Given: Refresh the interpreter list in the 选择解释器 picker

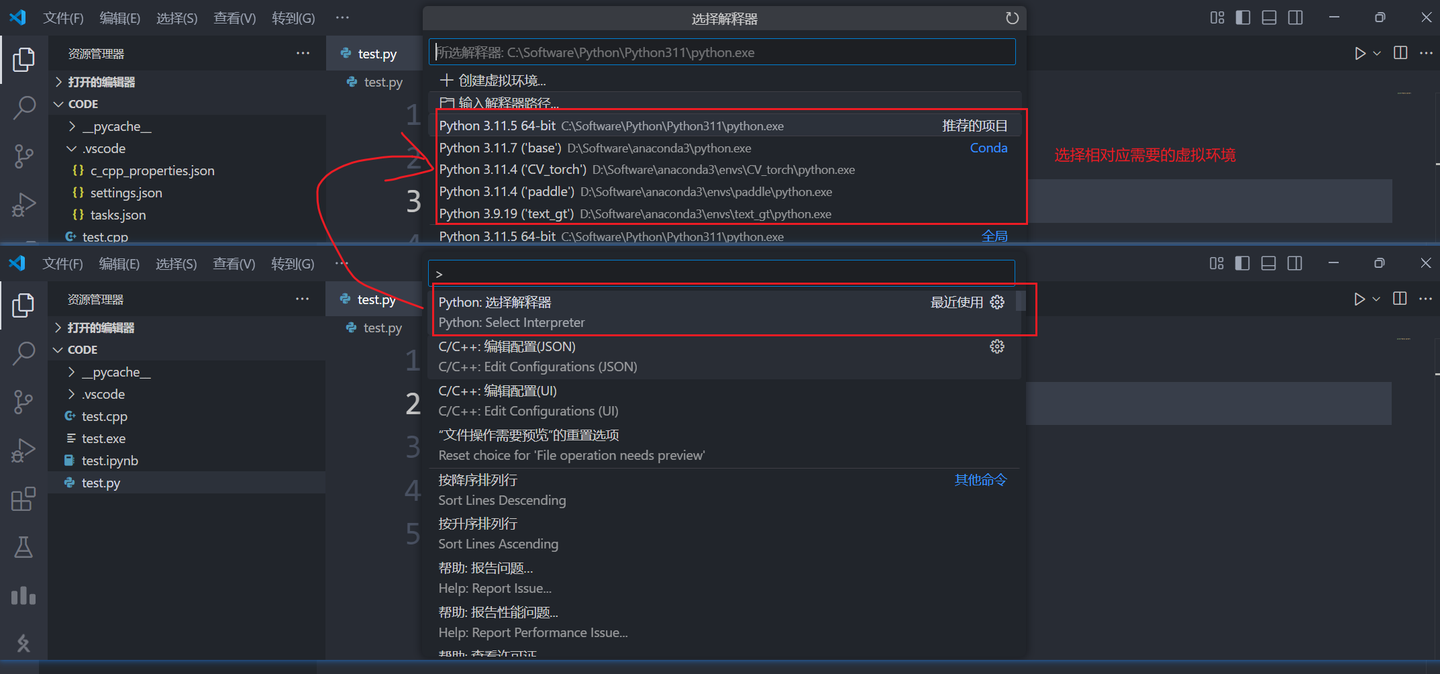Looking at the screenshot, I should 1012,18.
